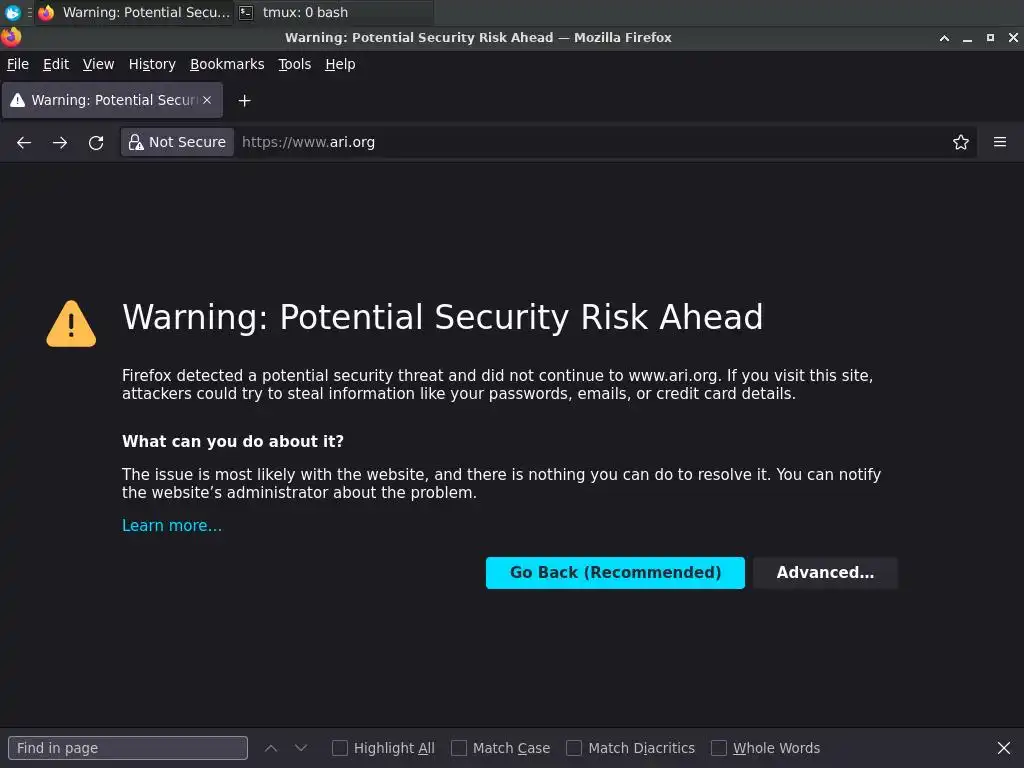The height and width of the screenshot is (768, 1024).
Task: Open the Bookmarks menu
Action: tap(227, 64)
